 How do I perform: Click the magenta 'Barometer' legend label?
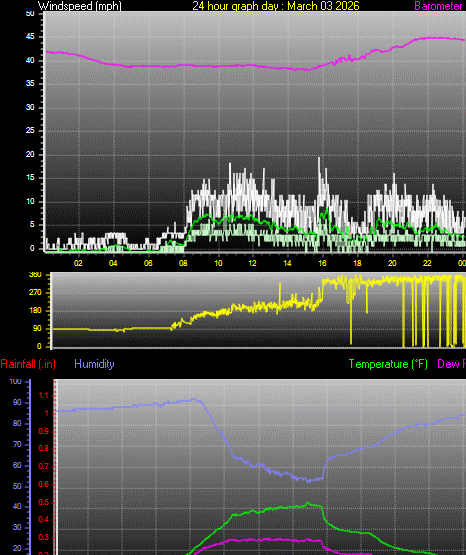tap(438, 6)
